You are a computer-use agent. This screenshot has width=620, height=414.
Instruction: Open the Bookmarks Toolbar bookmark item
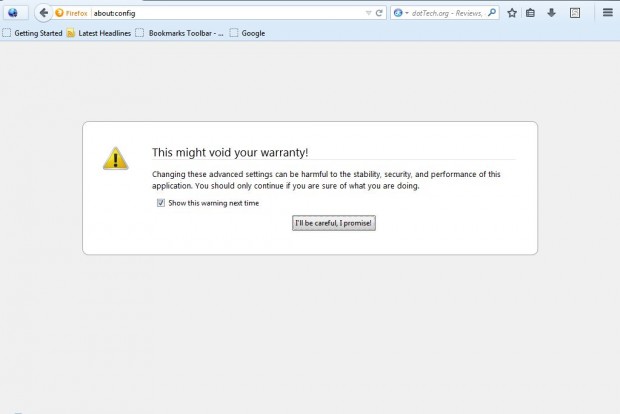coord(180,33)
